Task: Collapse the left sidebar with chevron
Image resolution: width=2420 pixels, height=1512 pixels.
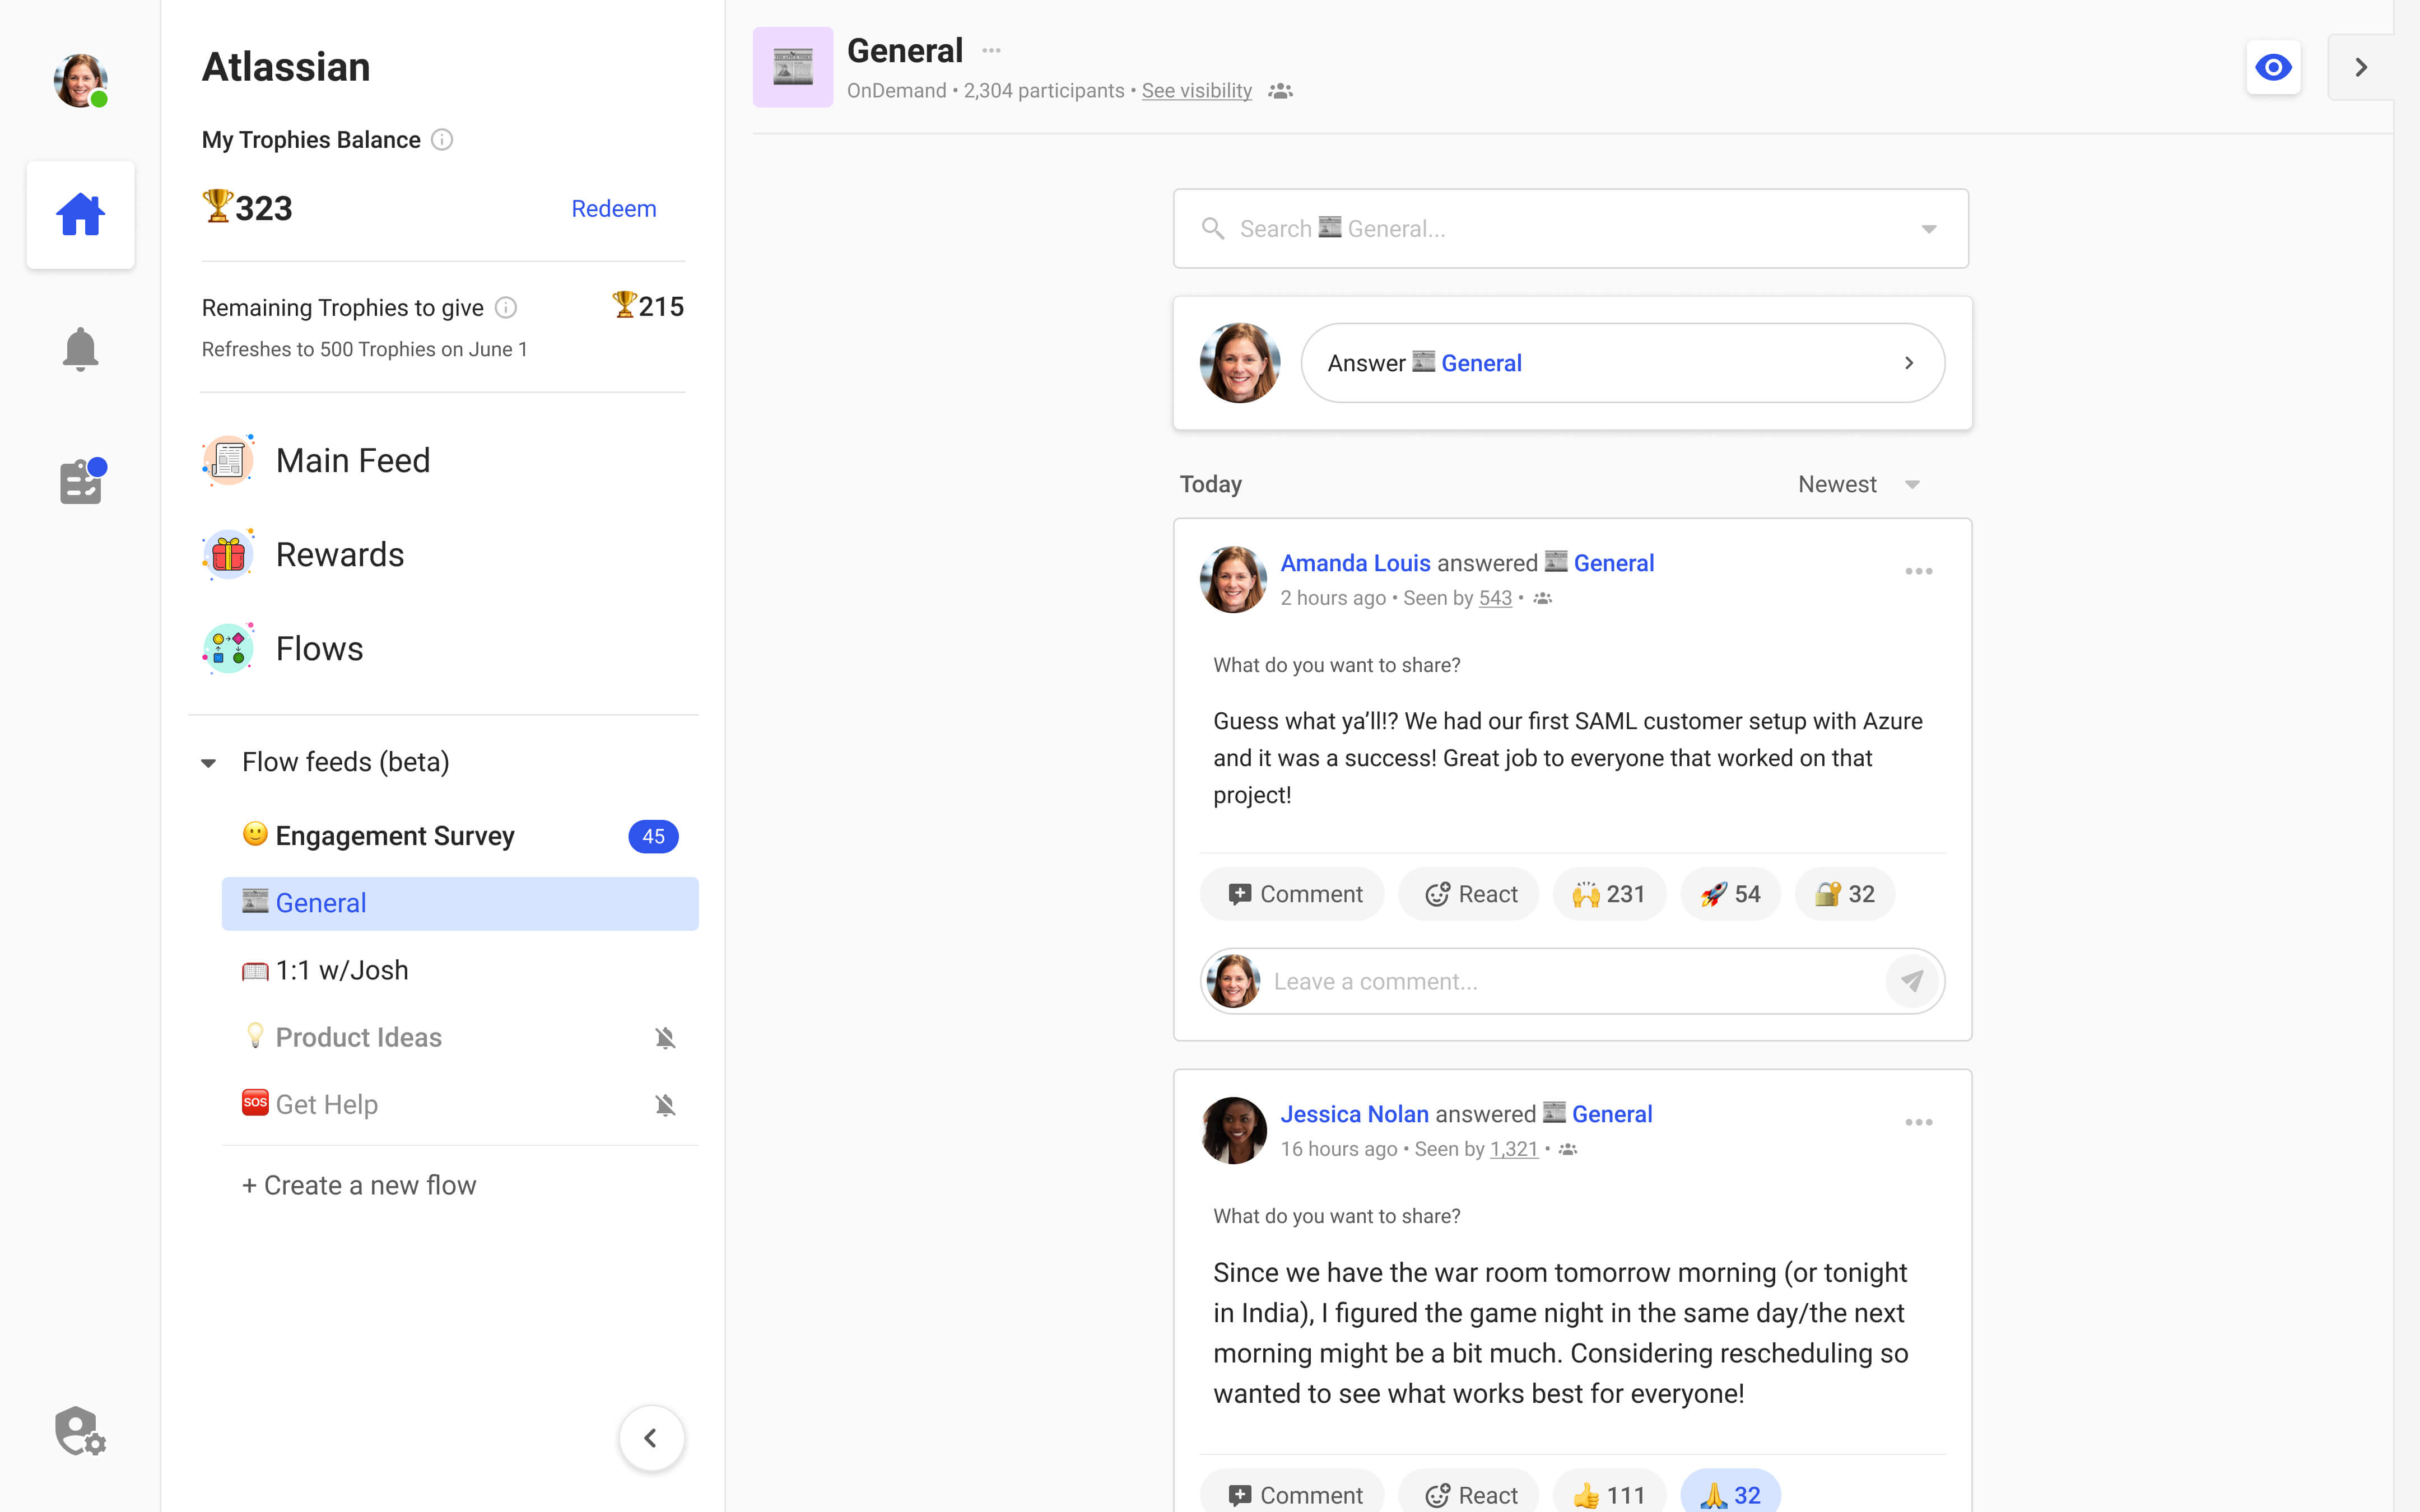Action: tap(651, 1438)
